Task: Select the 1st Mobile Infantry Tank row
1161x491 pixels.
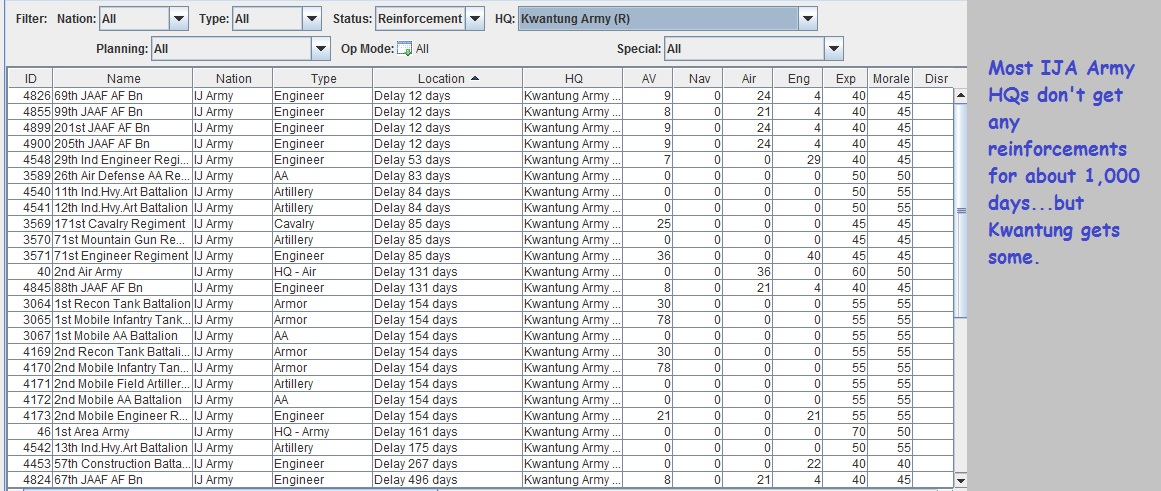Action: [x=480, y=320]
